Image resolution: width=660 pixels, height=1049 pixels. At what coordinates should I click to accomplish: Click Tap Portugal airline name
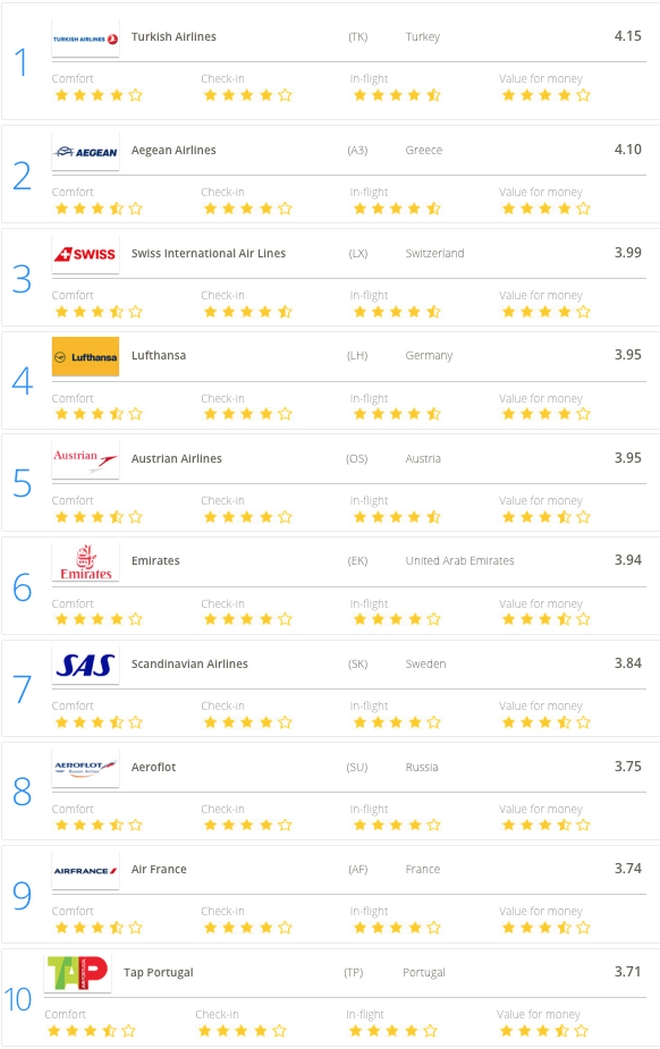point(158,973)
